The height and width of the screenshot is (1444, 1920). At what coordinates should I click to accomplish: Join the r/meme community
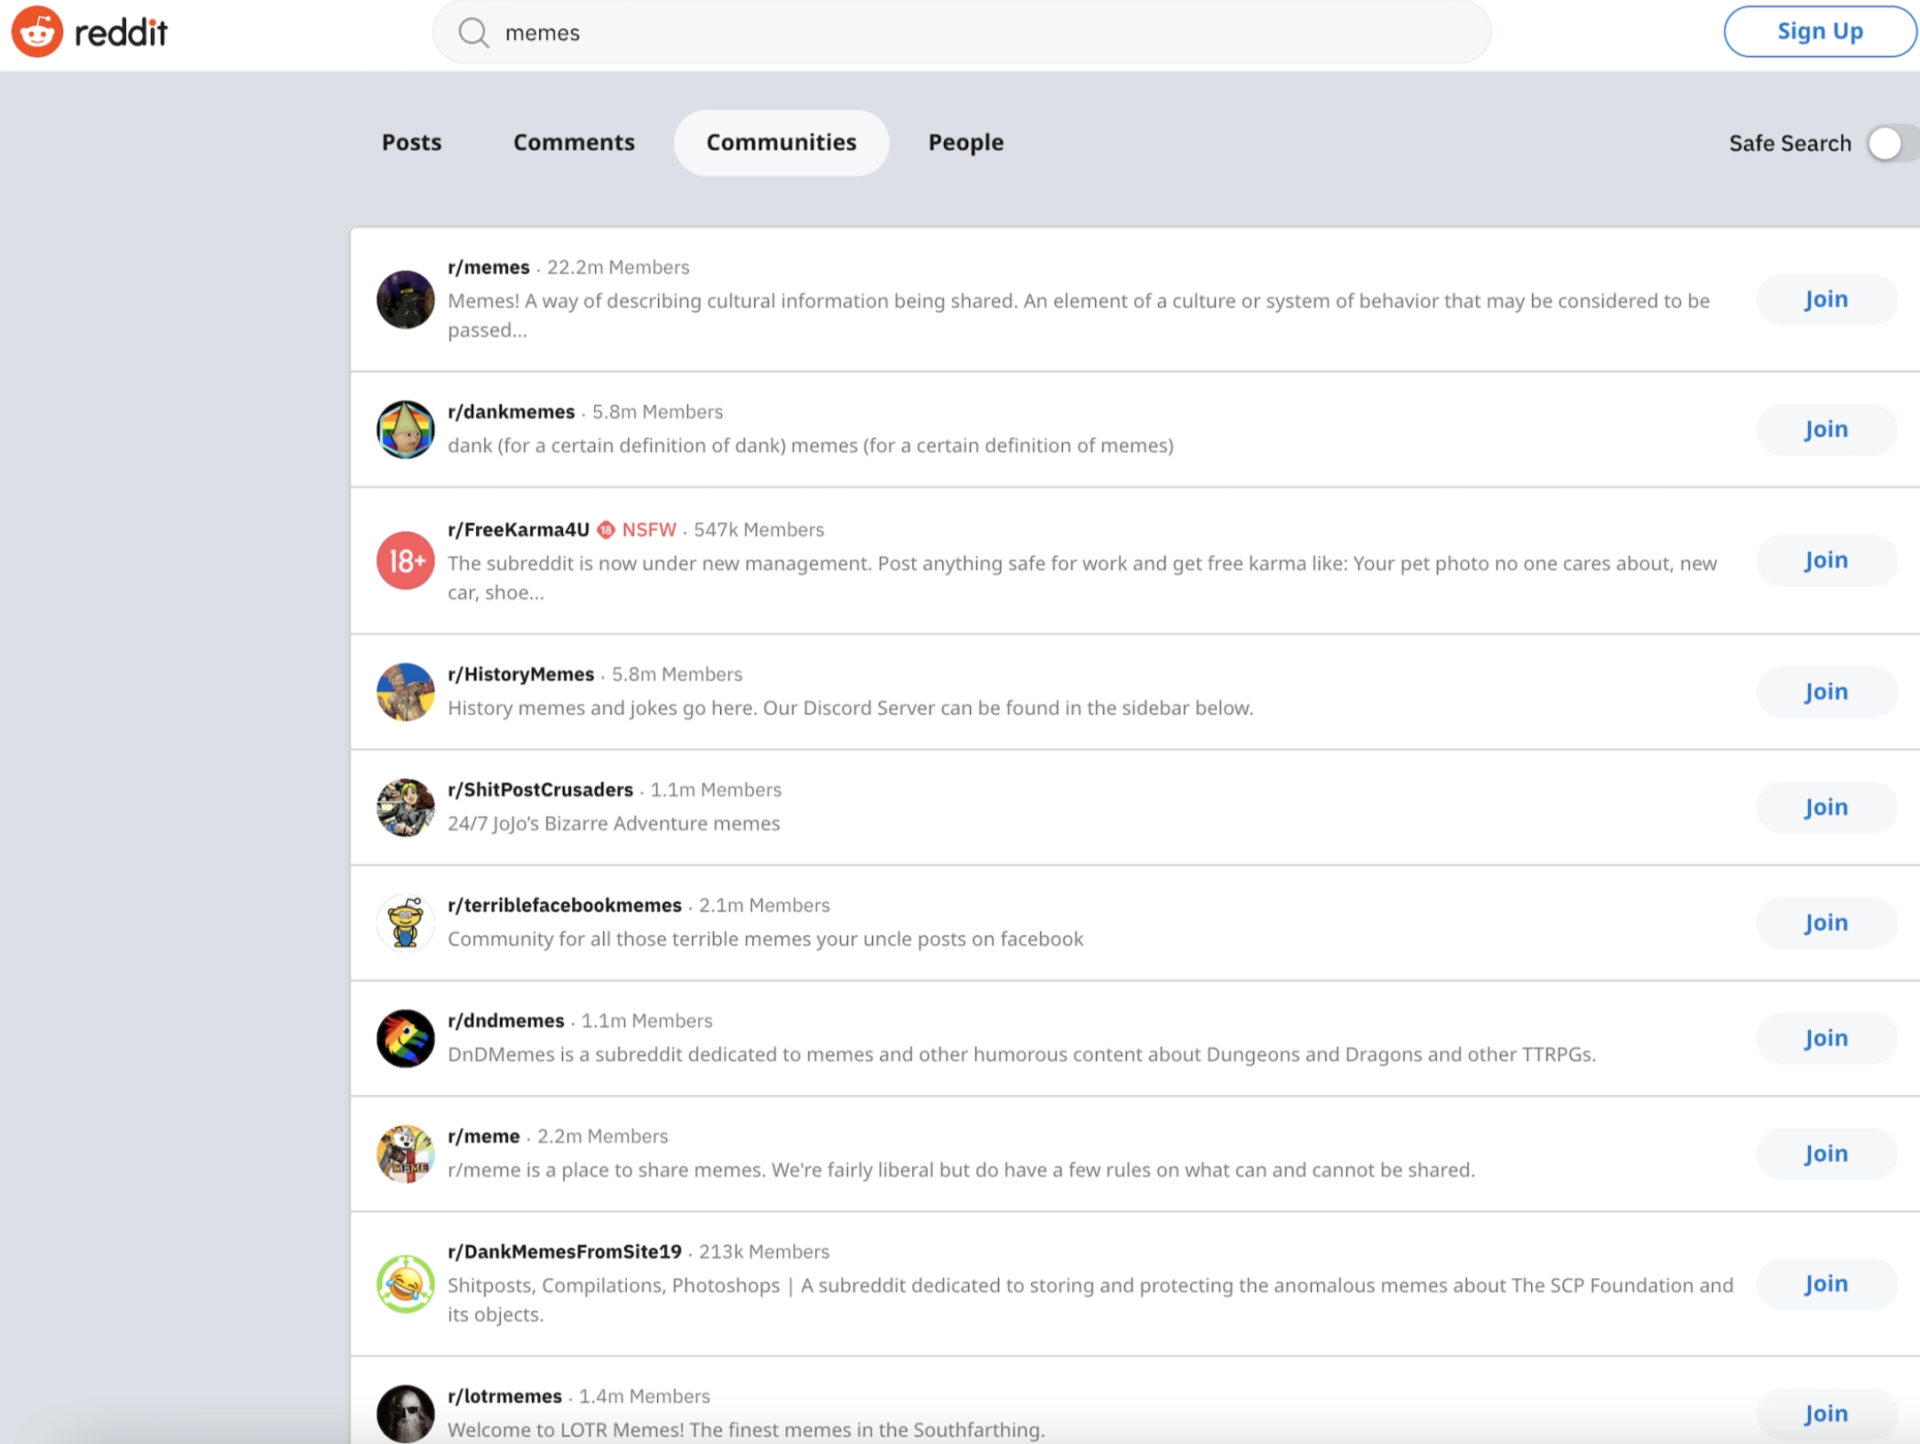[x=1826, y=1153]
